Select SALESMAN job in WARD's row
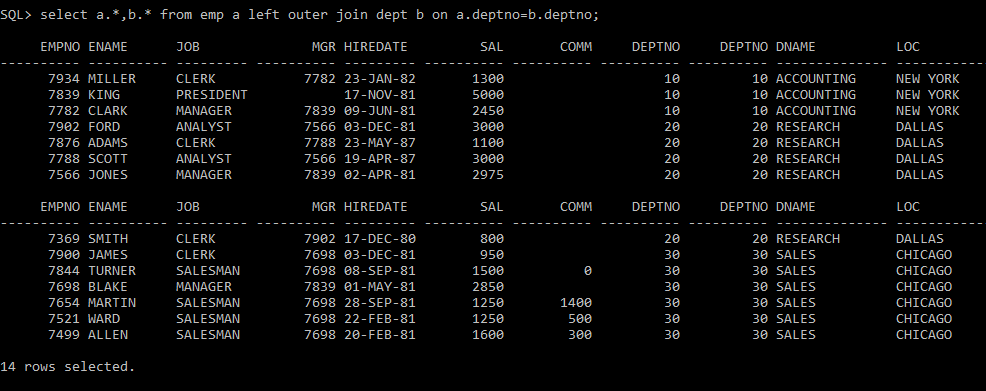The height and width of the screenshot is (391, 986). click(208, 319)
